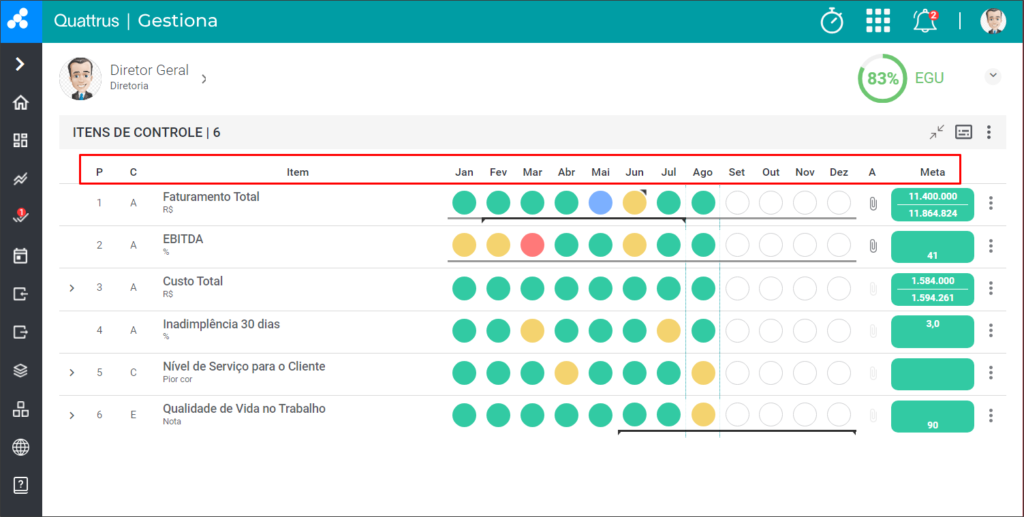Open Inadimplência 30 dias item
Viewport: 1024px width, 517px height.
221,324
